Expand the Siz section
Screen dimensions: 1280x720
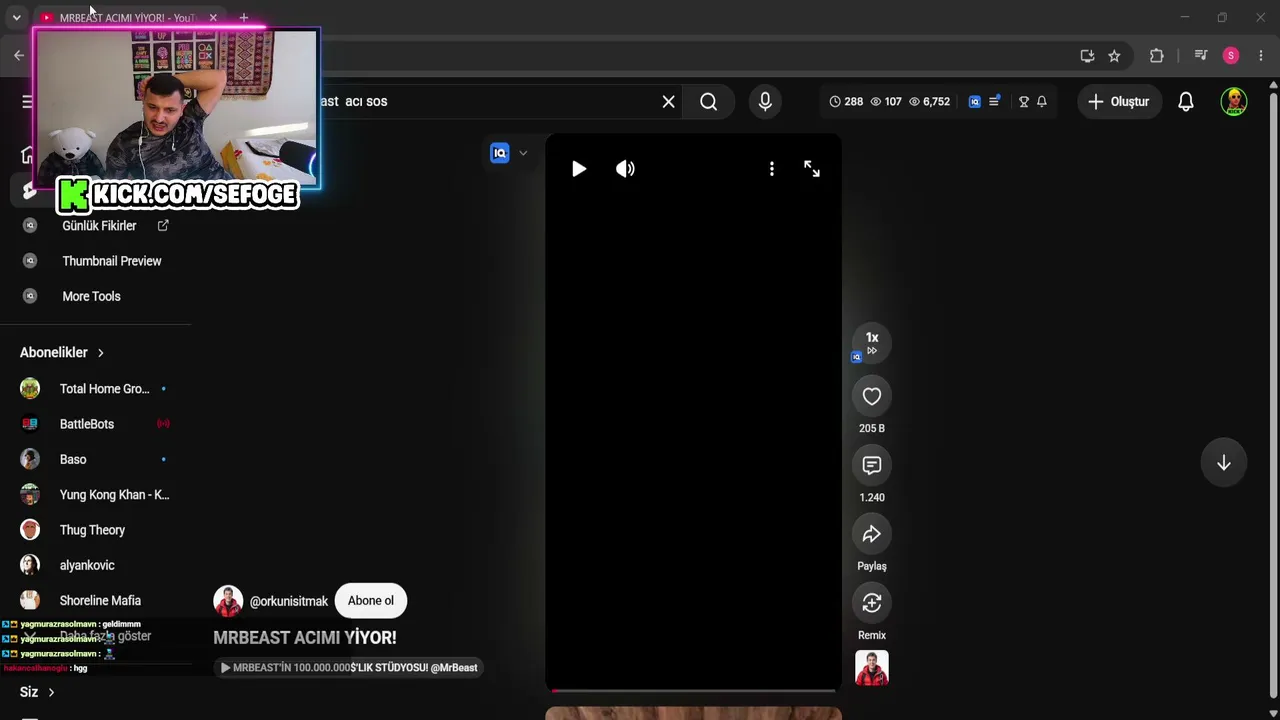tap(37, 692)
